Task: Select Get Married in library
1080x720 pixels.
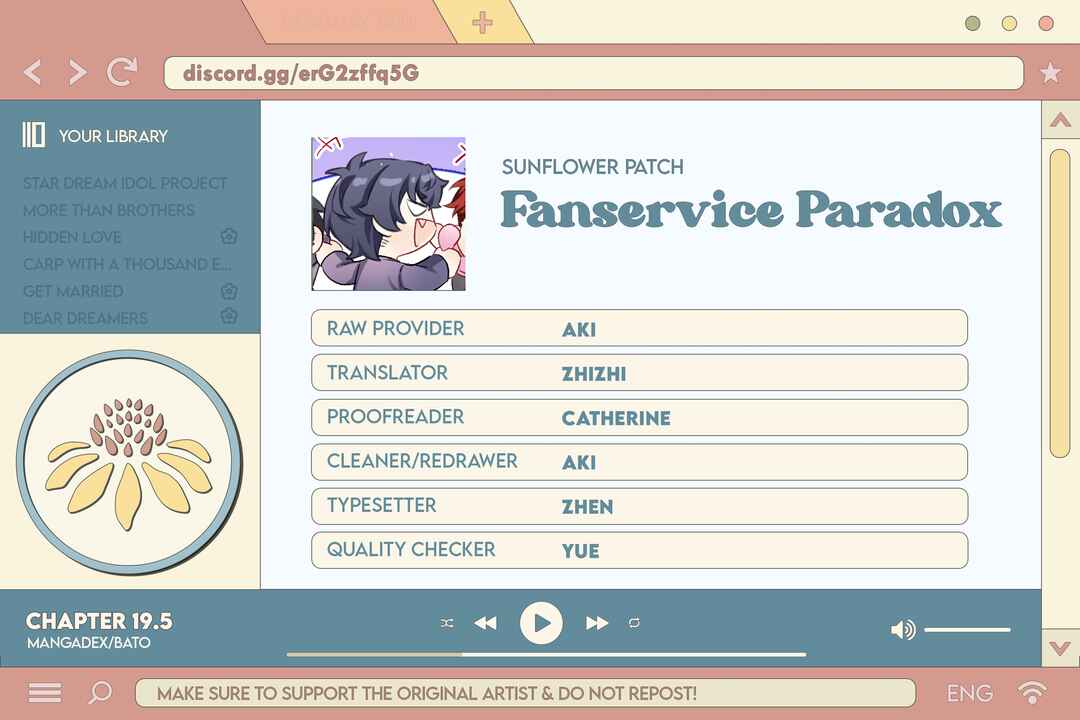Action: 73,291
